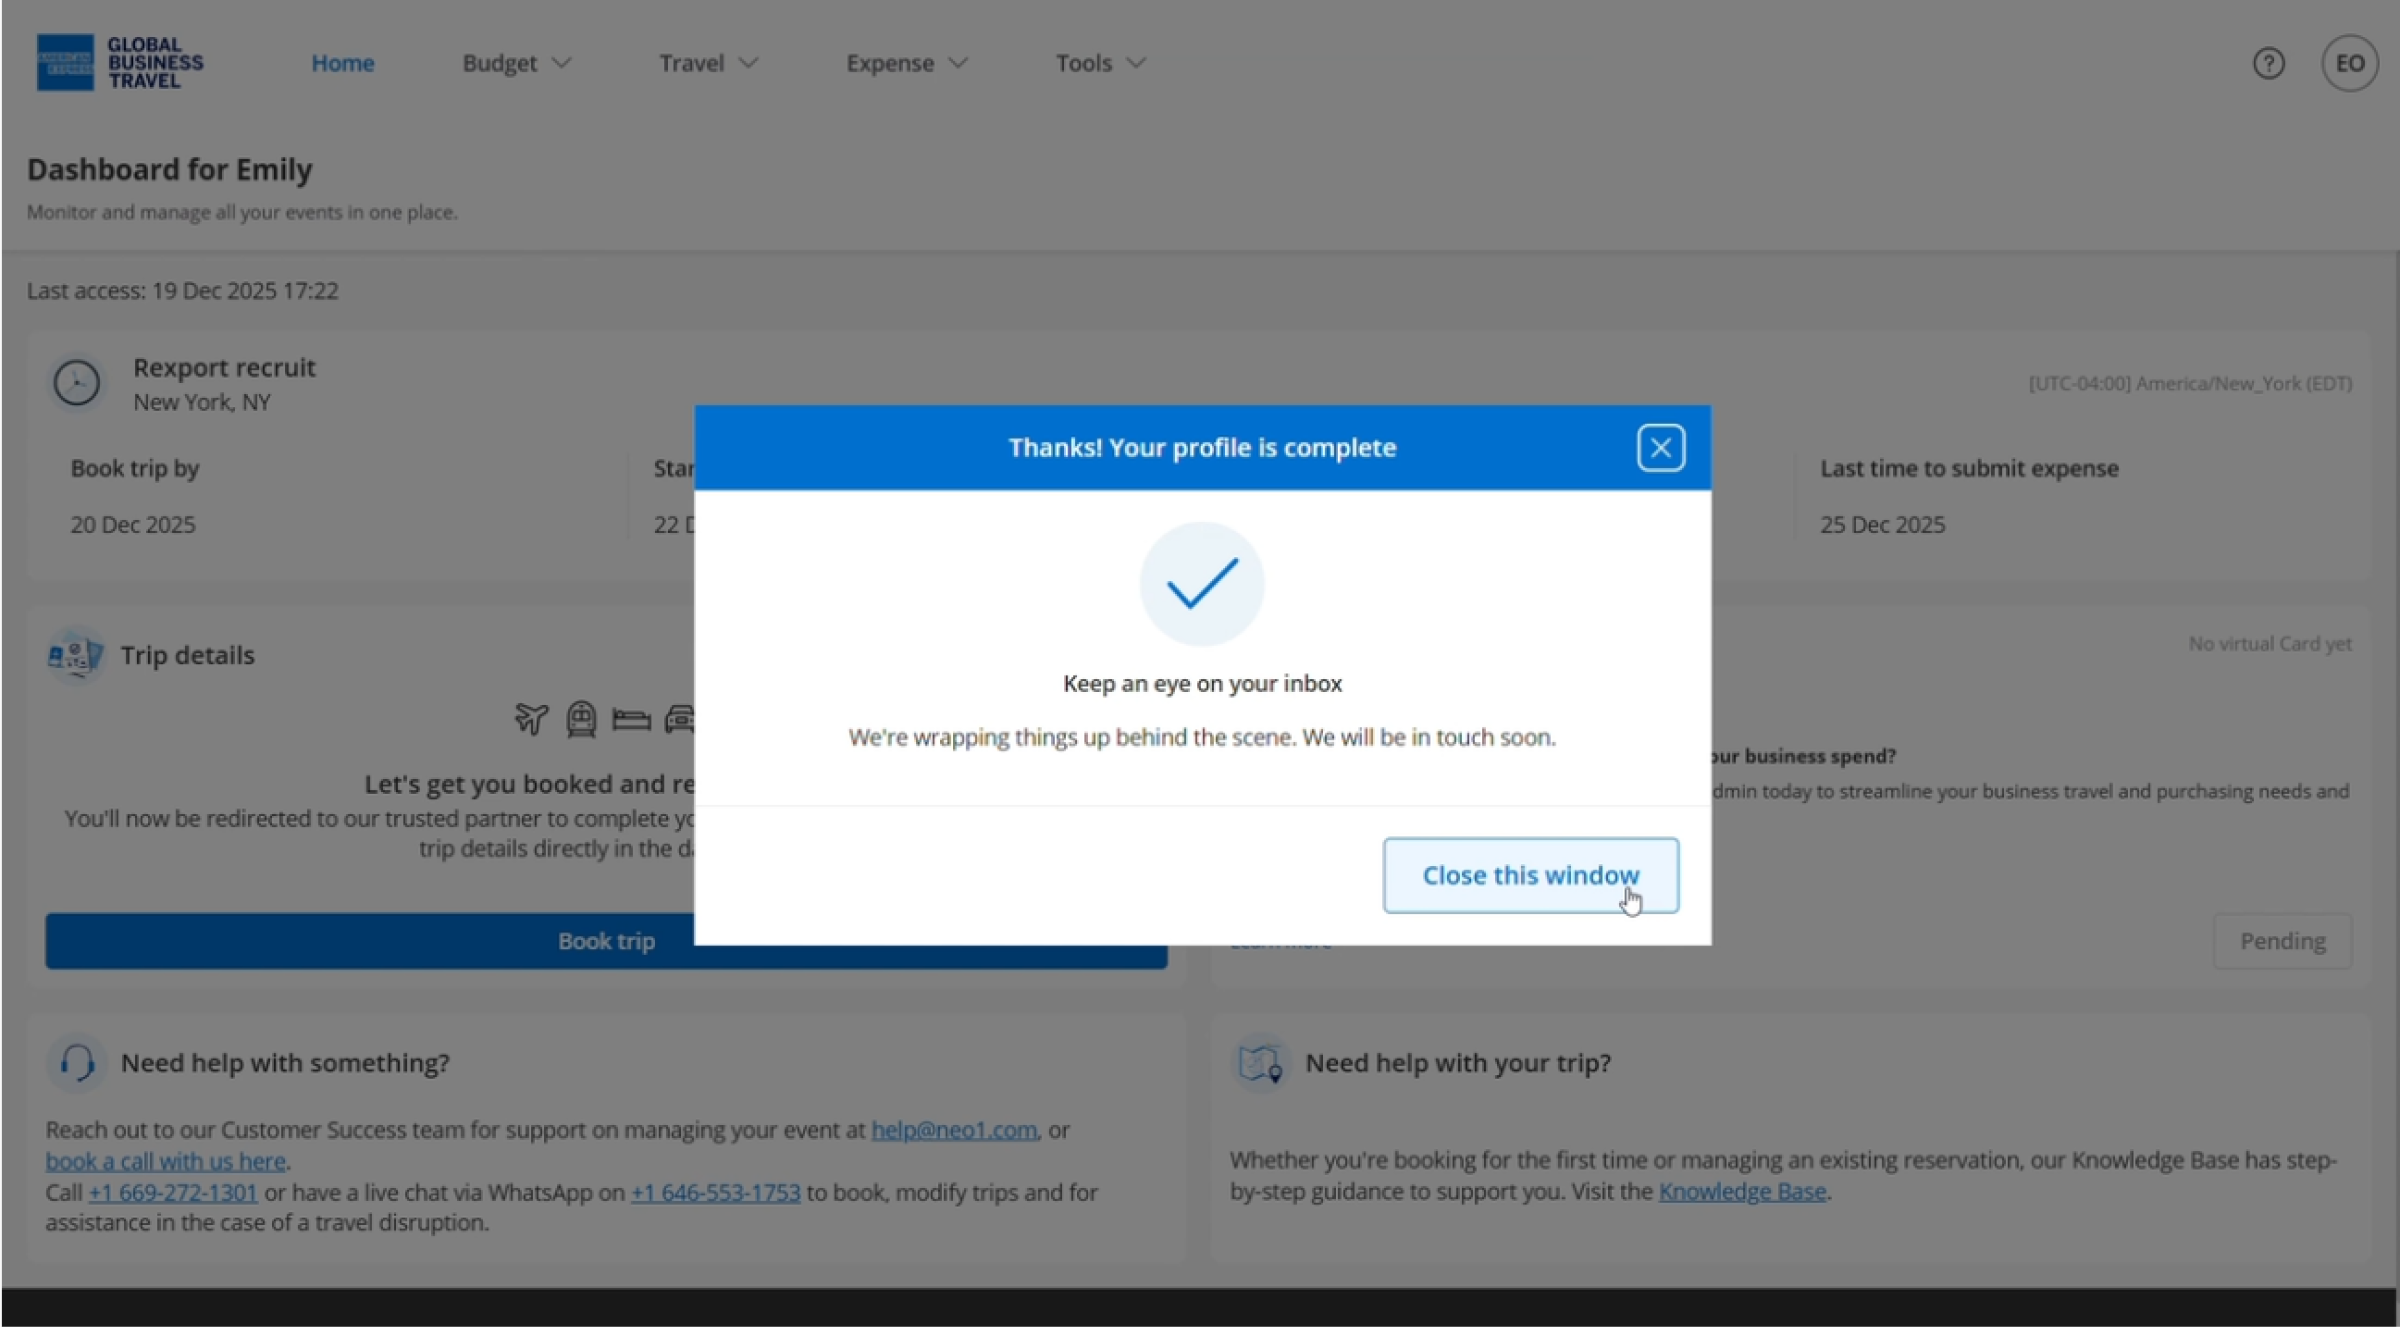Open the help question mark icon
The image size is (2400, 1327).
tap(2268, 63)
